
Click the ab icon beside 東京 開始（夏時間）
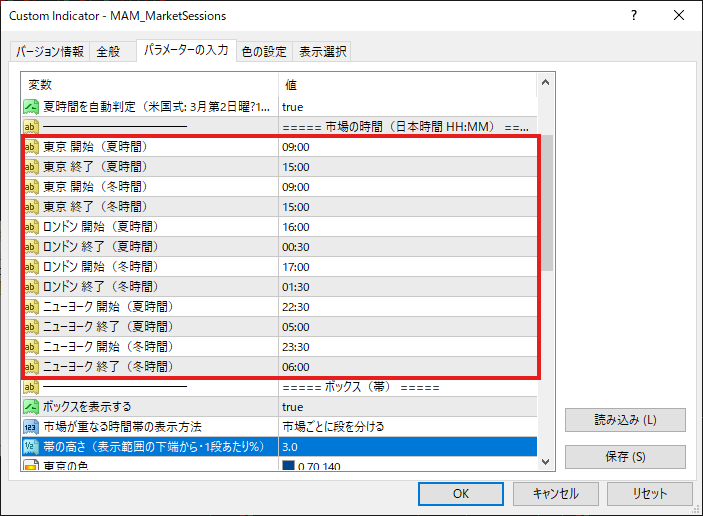[31, 147]
